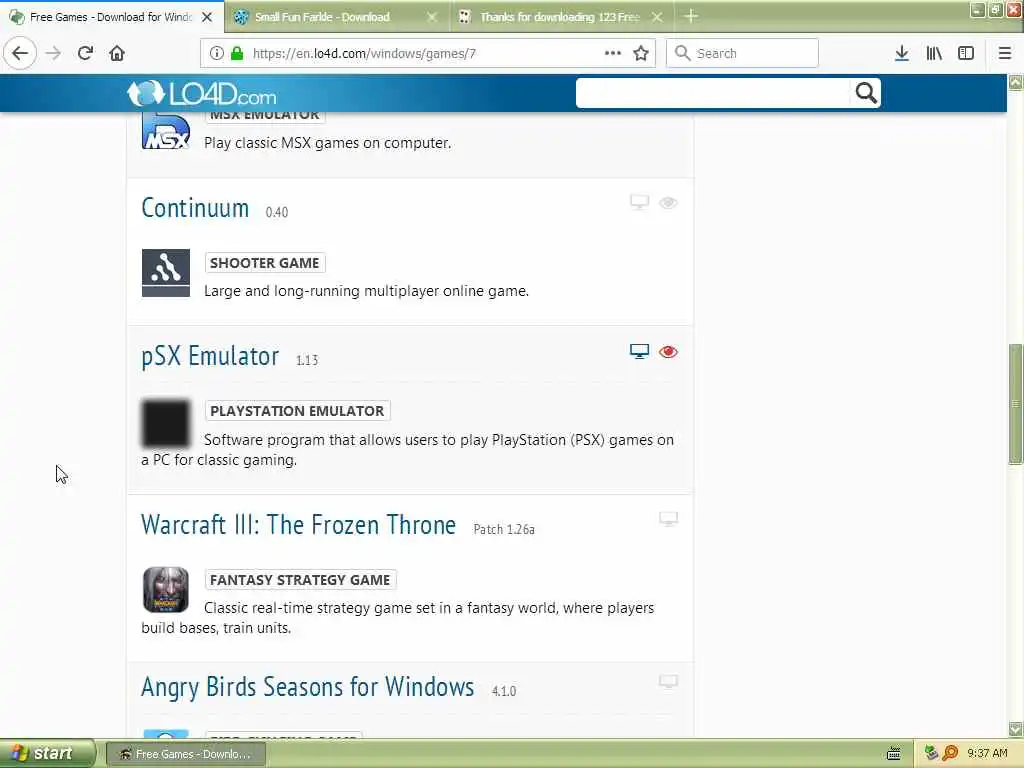Open the Firefox hamburger menu
Image resolution: width=1024 pixels, height=768 pixels.
[x=1004, y=53]
